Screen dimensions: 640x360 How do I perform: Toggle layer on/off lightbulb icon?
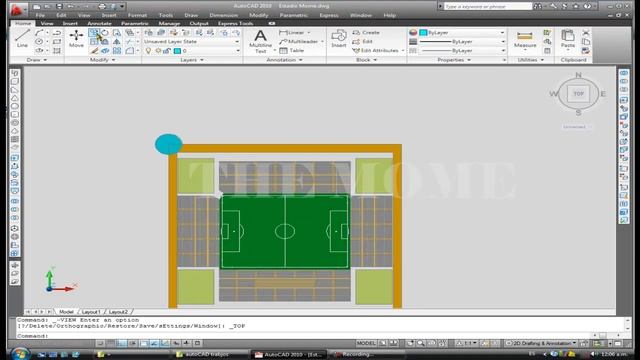[148, 51]
